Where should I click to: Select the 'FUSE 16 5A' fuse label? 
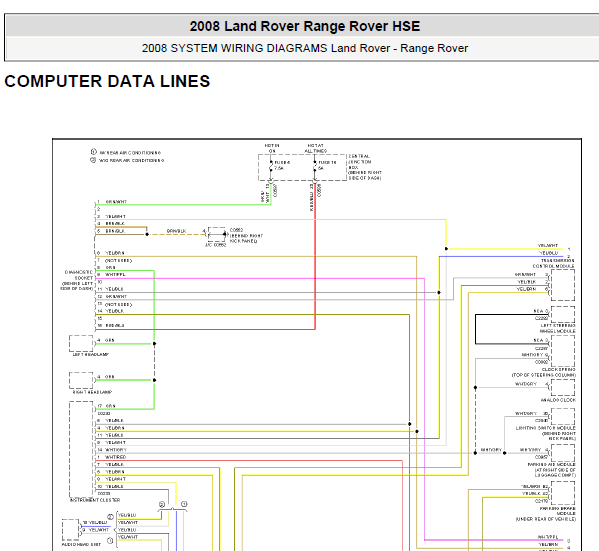pos(327,165)
